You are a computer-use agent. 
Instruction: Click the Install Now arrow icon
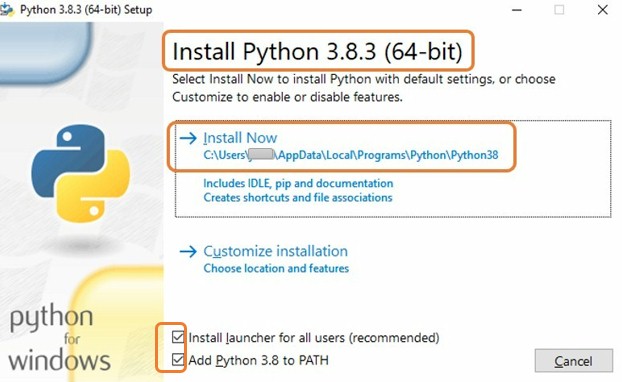click(x=188, y=138)
